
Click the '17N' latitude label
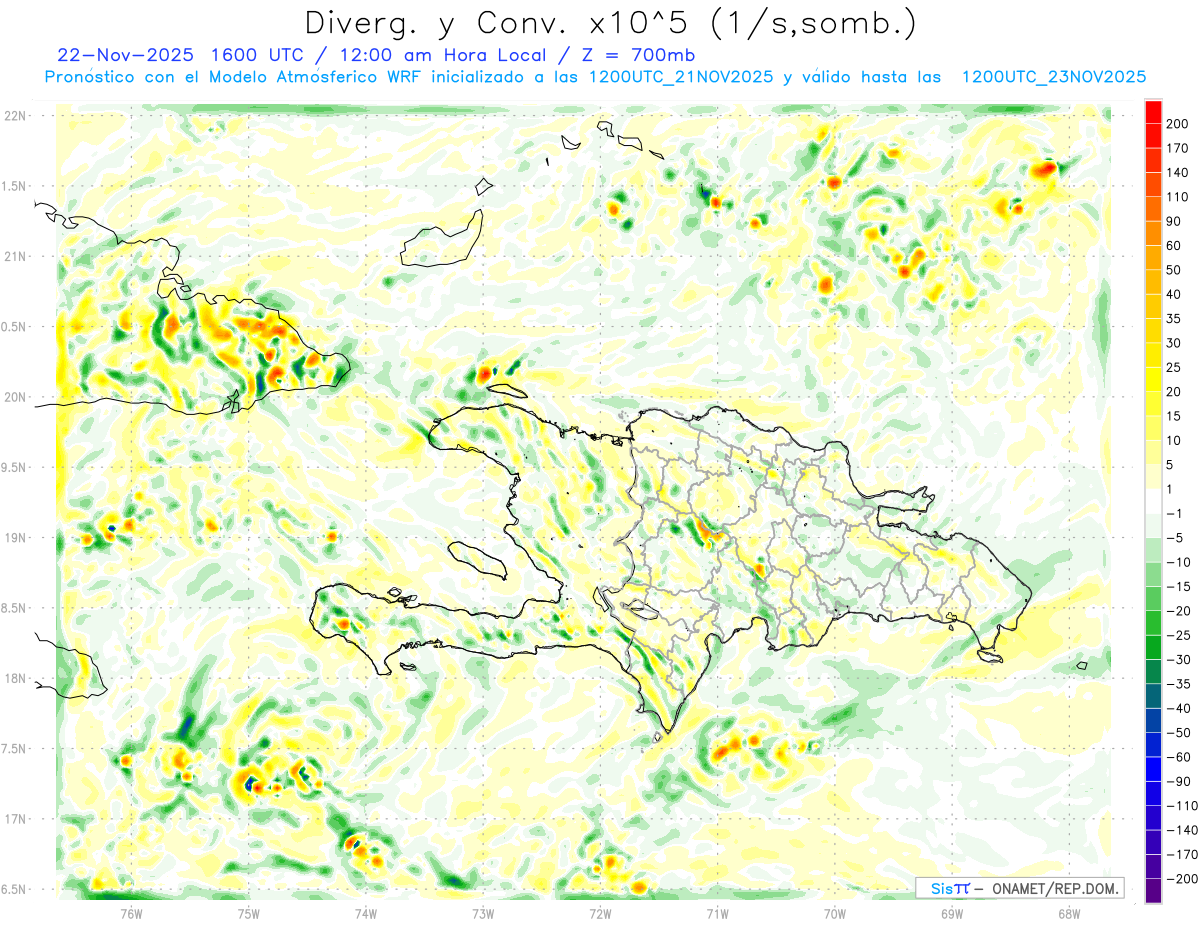click(x=15, y=819)
